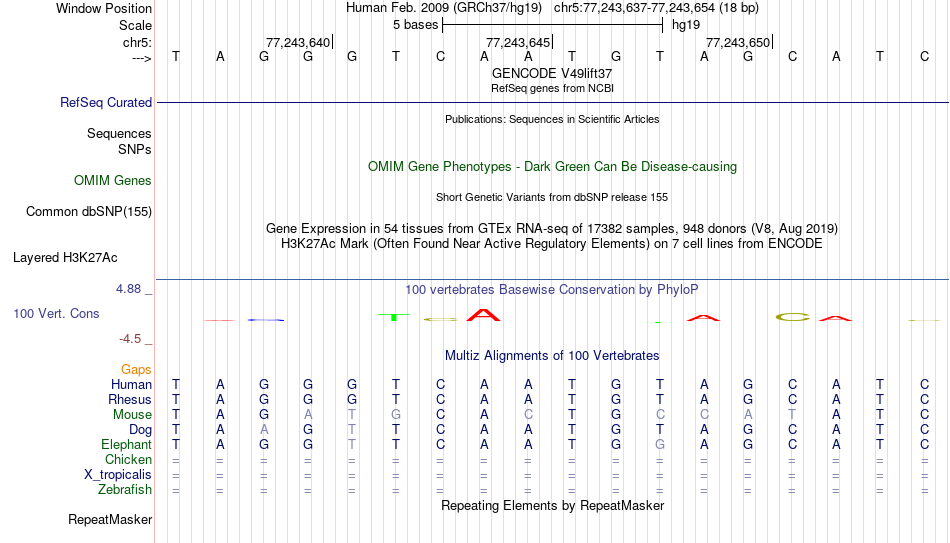Select the Gaps row label
The width and height of the screenshot is (950, 543).
[x=136, y=369]
